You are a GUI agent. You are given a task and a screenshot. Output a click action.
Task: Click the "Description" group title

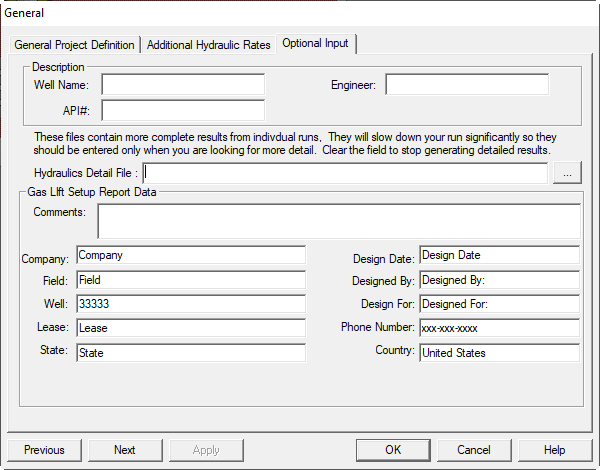coord(58,67)
